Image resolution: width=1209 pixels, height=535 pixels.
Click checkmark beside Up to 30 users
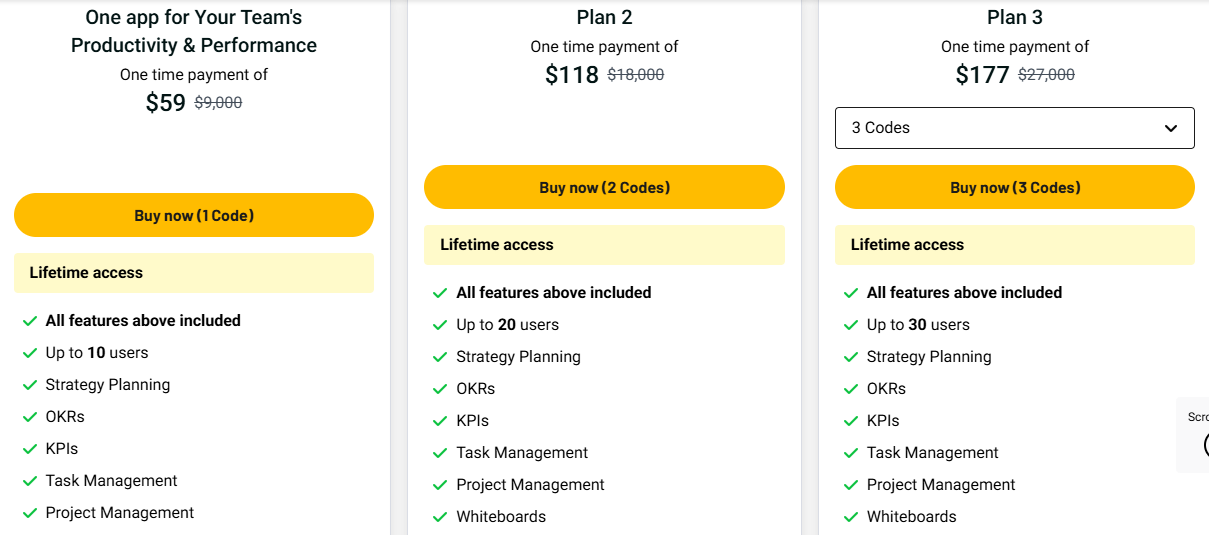coord(851,325)
